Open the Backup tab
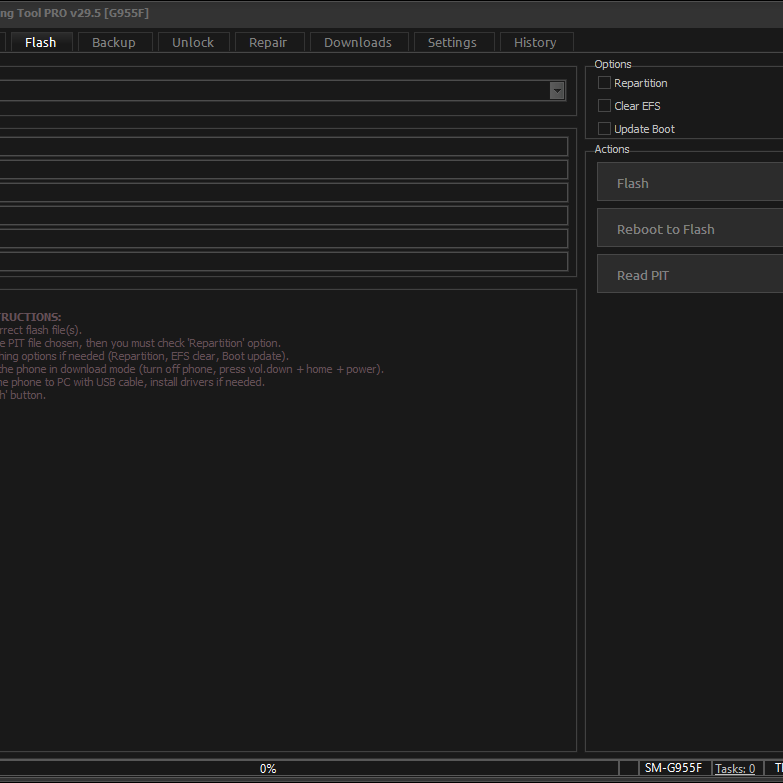 (x=113, y=42)
